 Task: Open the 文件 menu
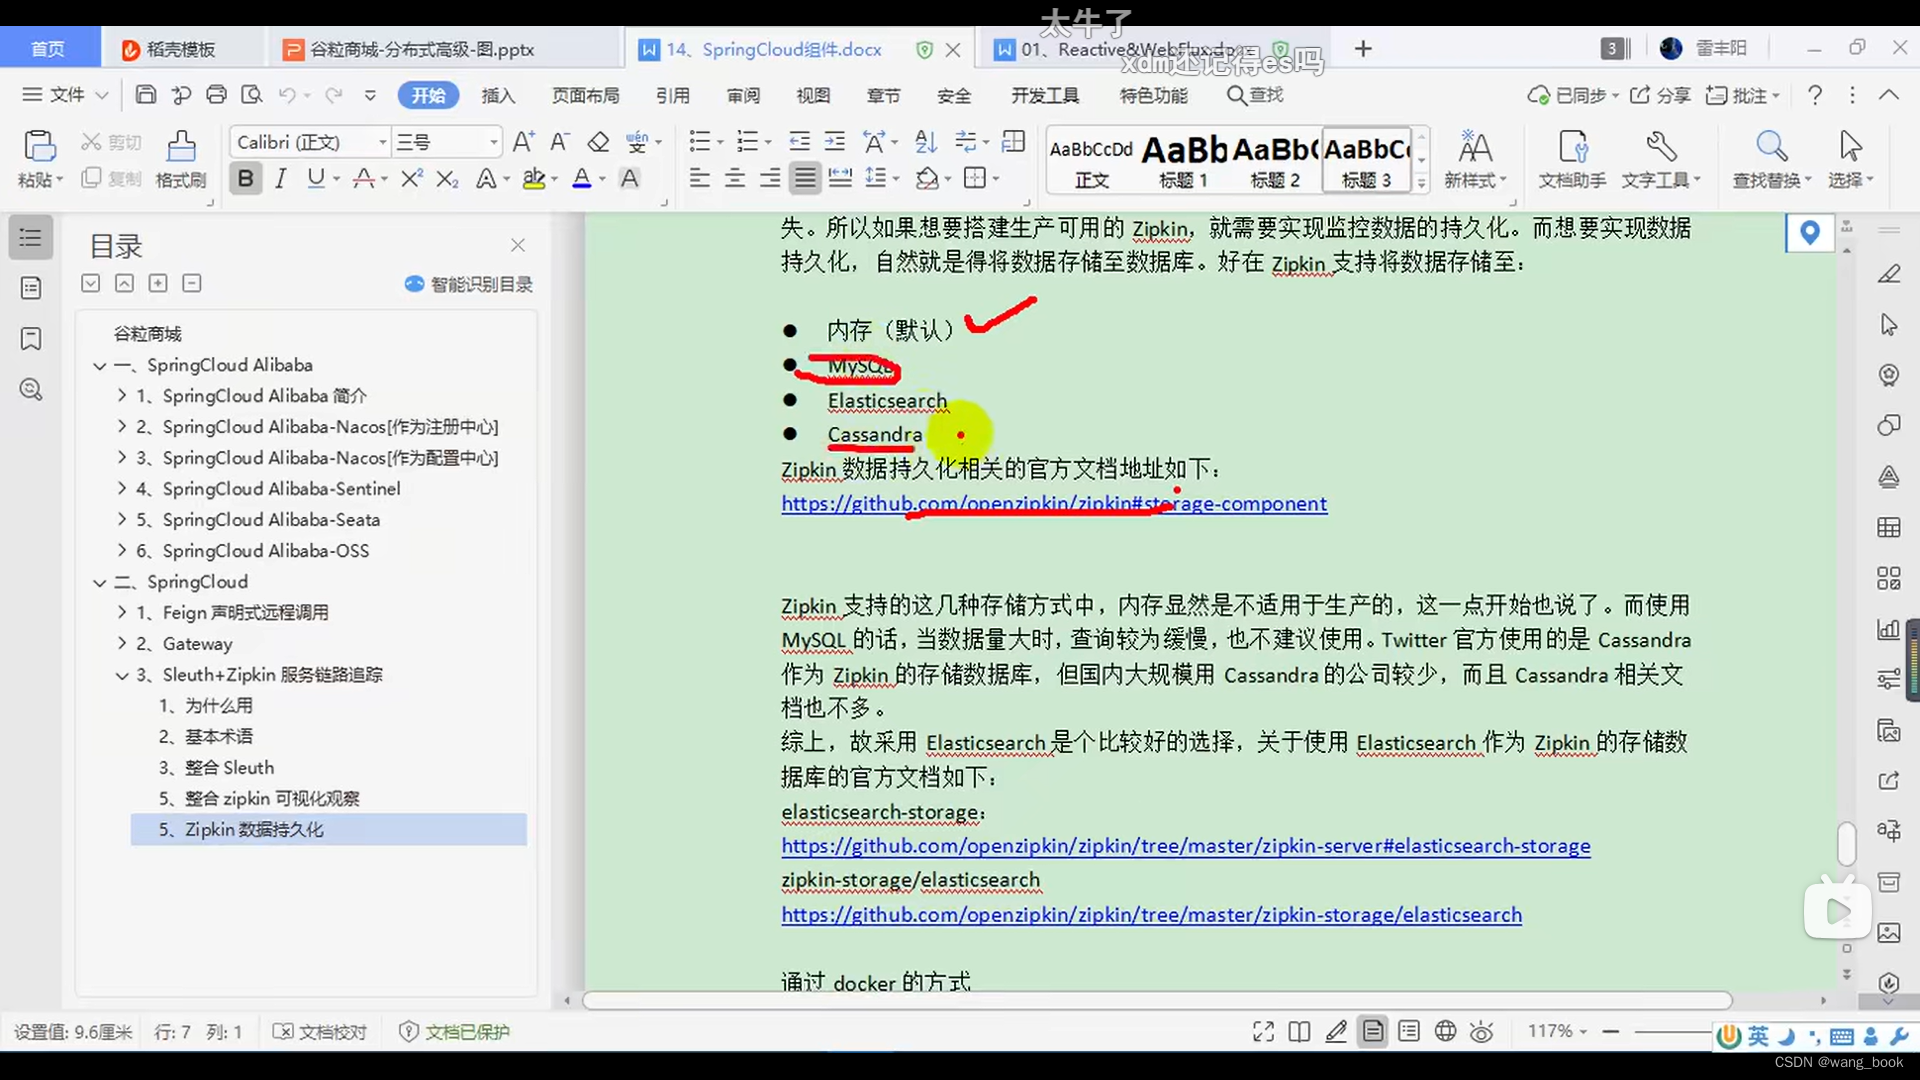66,95
